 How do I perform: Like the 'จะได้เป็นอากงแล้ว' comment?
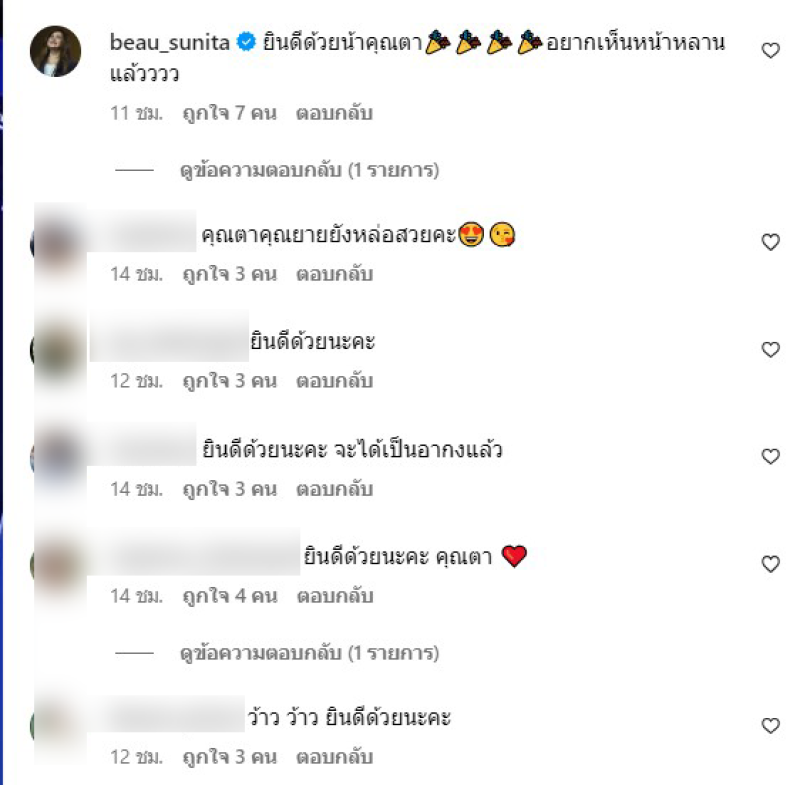click(x=770, y=456)
